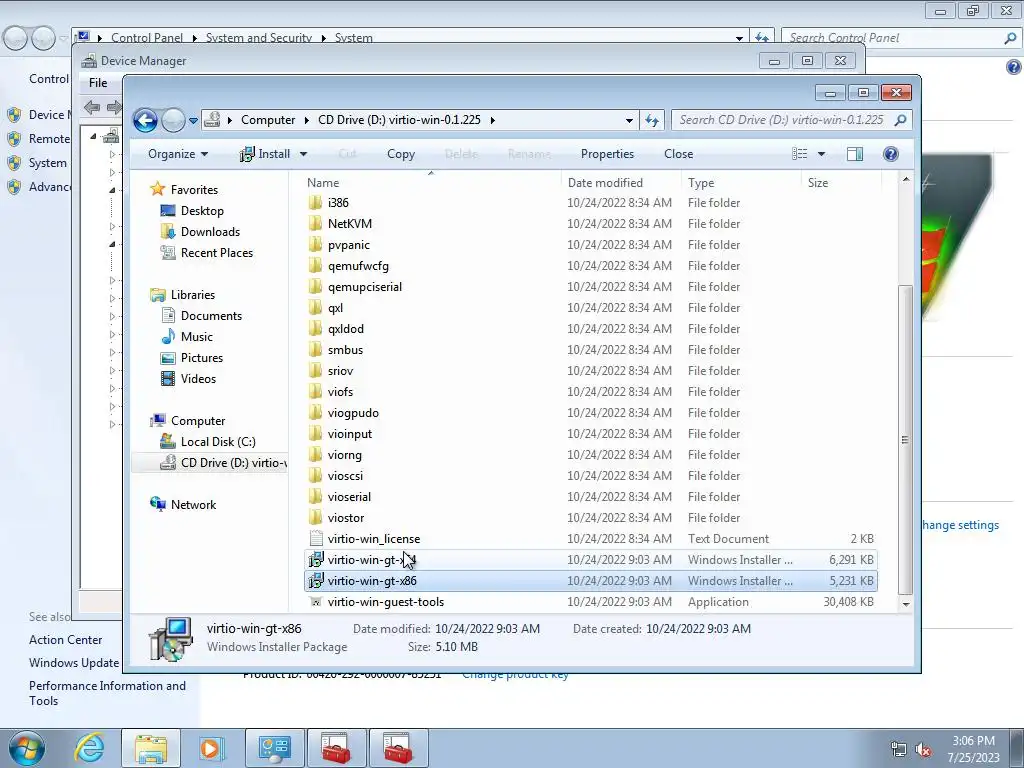
Task: Click Close in the Explorer toolbar
Action: click(x=679, y=154)
